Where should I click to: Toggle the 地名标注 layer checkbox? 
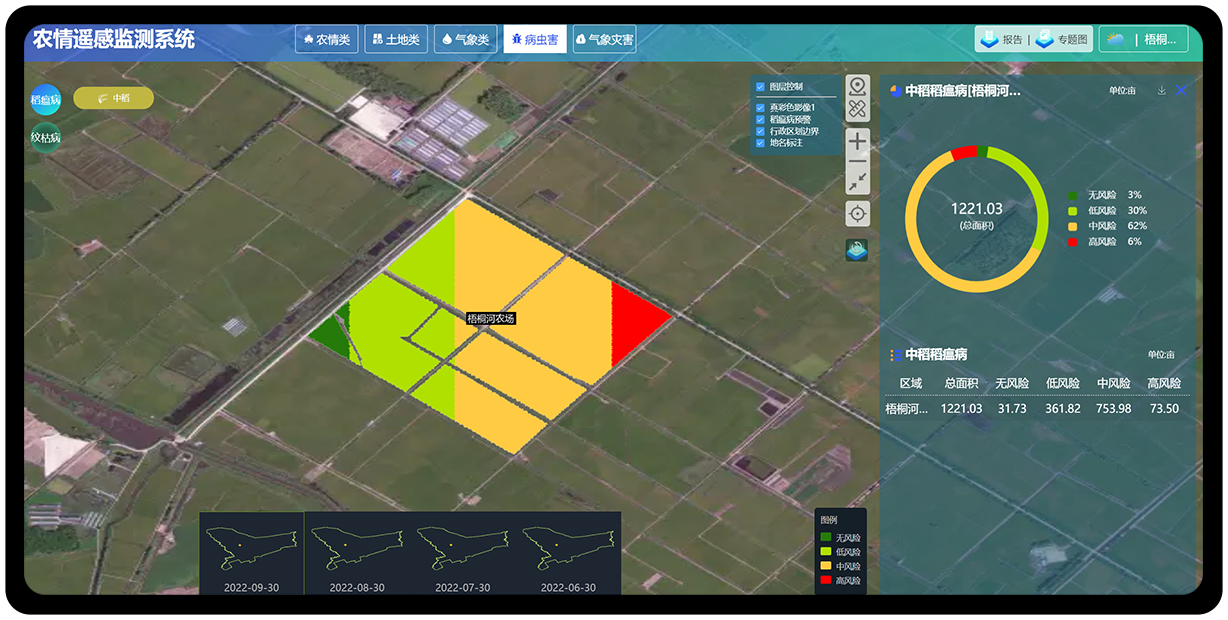click(761, 143)
